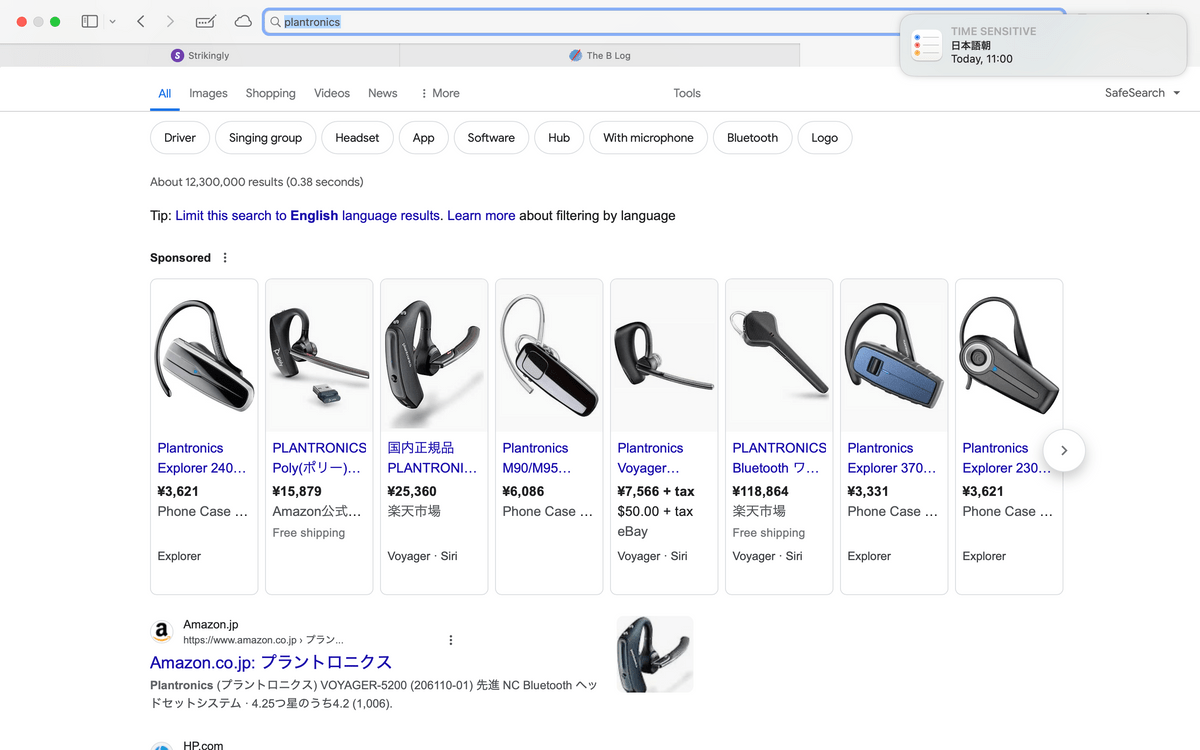Show next sponsored products with carousel arrow
Viewport: 1200px width, 750px height.
1064,451
